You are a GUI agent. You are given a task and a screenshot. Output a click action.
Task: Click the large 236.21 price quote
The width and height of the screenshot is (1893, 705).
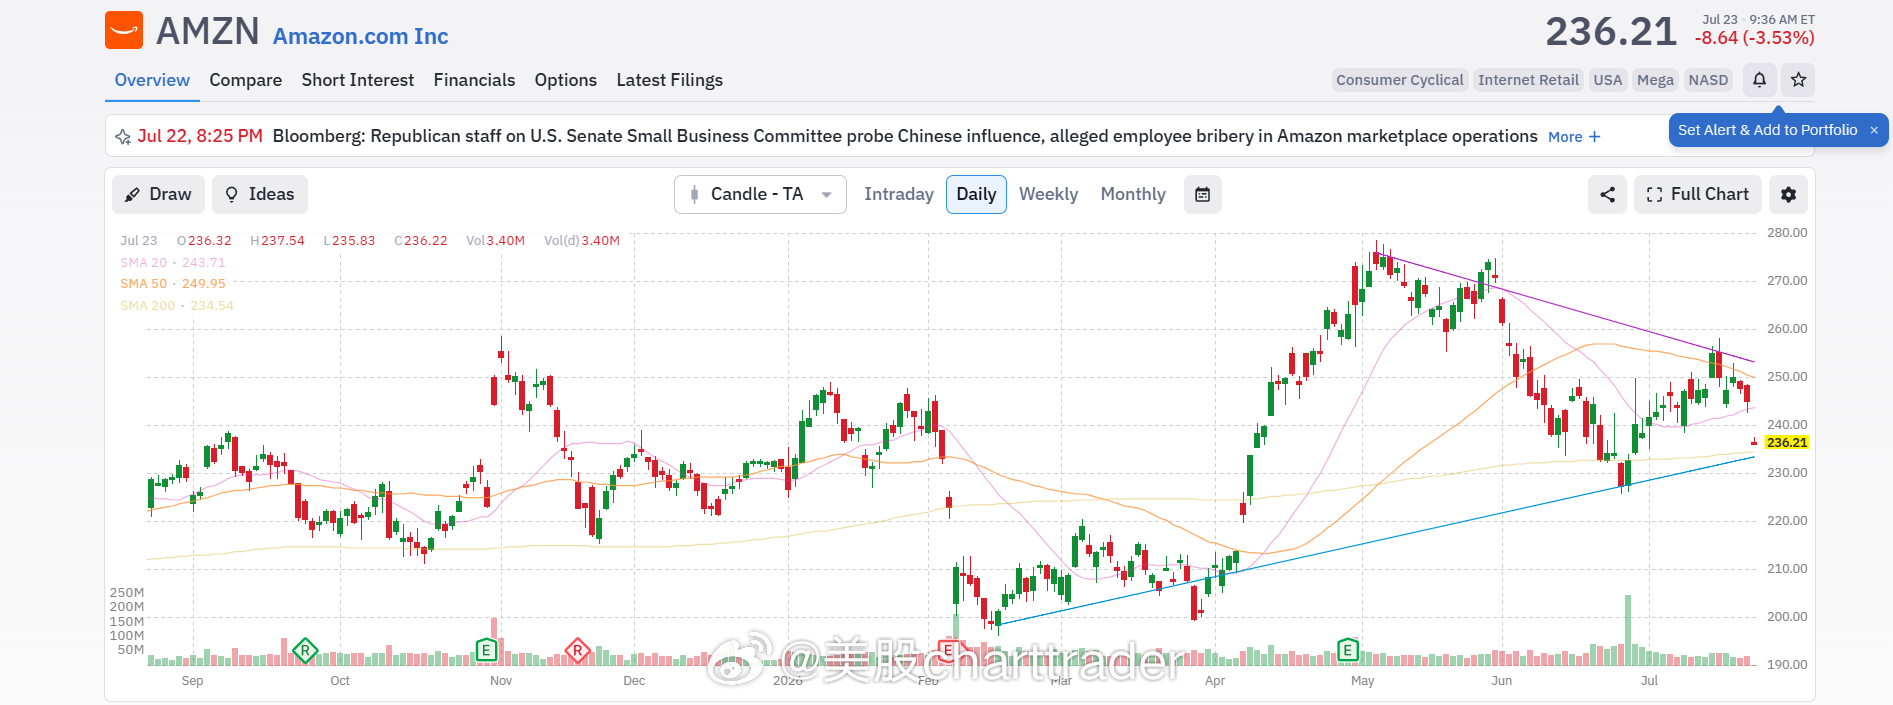point(1610,32)
